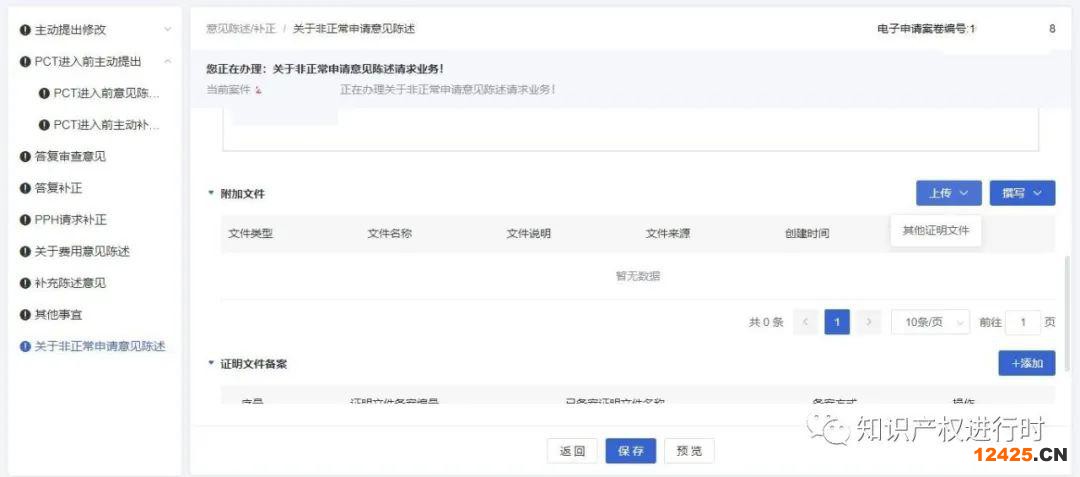Select page 1 in the pagination

[837, 322]
